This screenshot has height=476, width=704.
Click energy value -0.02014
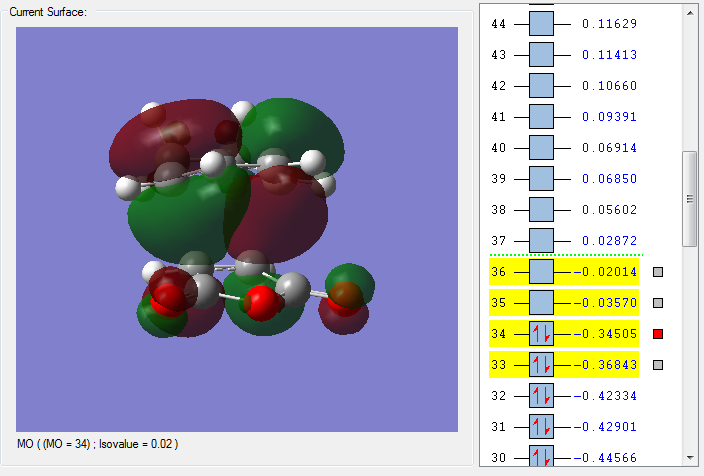pyautogui.click(x=605, y=272)
